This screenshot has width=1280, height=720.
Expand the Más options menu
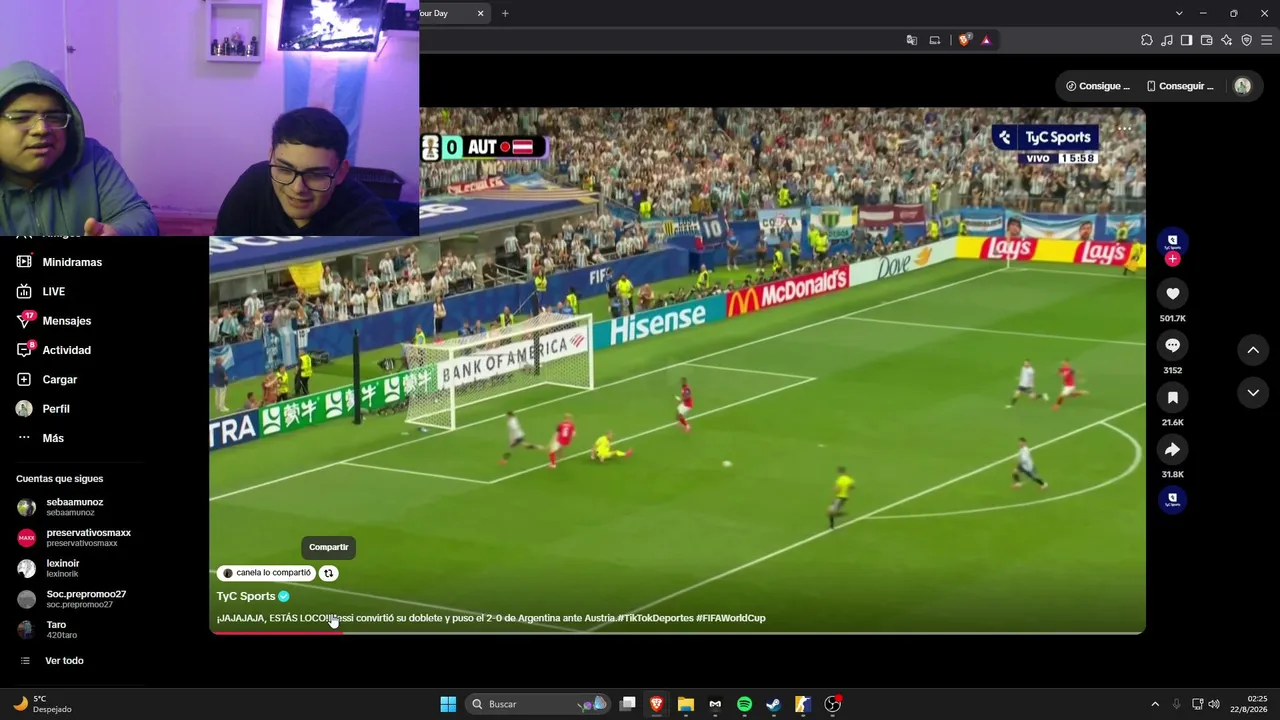(40, 438)
